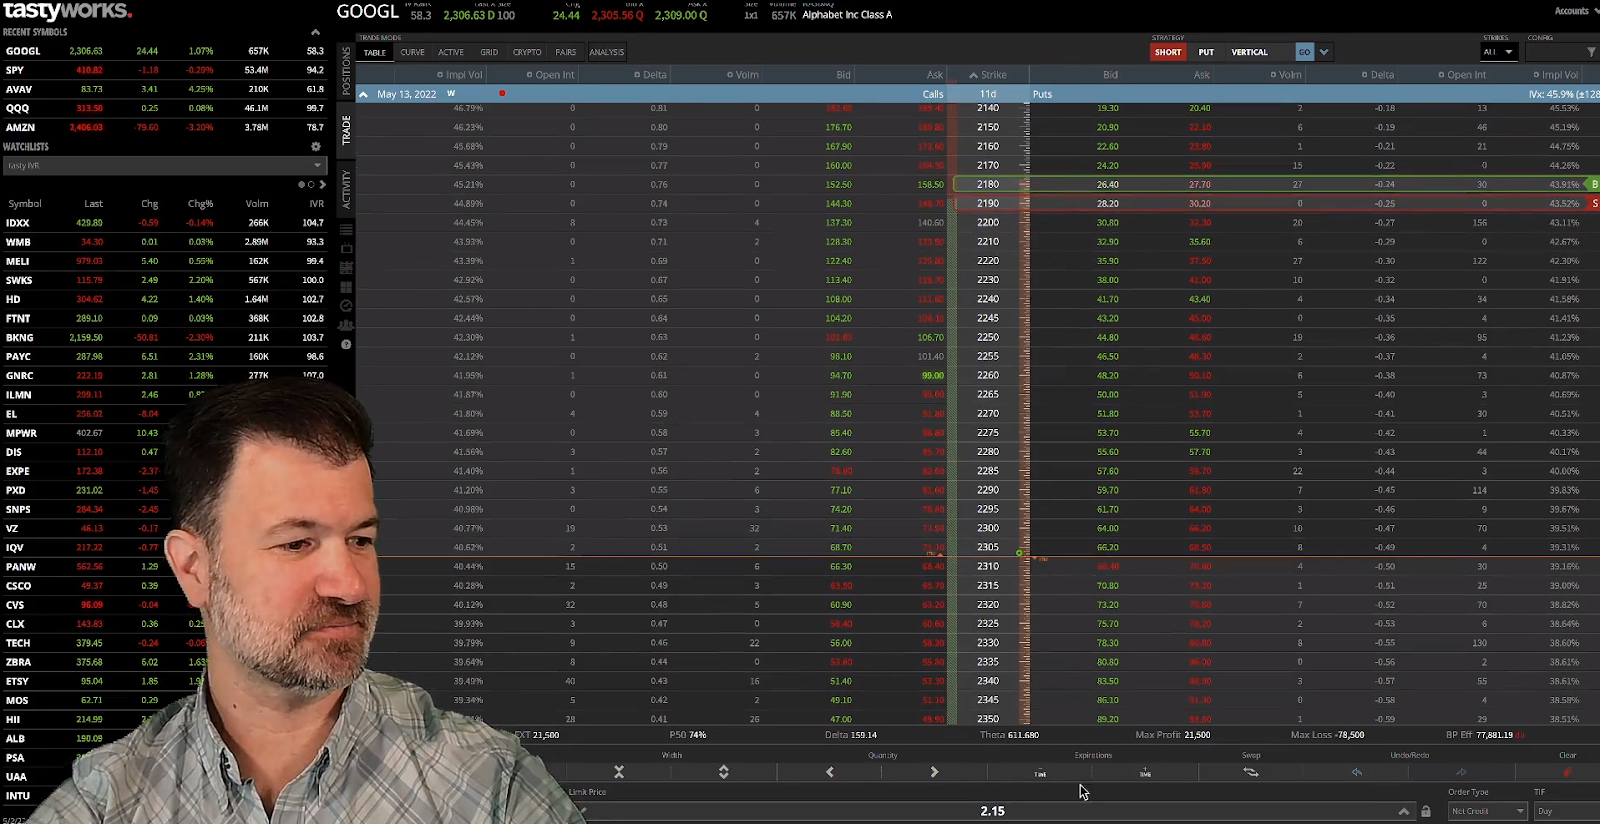The height and width of the screenshot is (824, 1600).
Task: Click the limit price up arrow
Action: point(1404,811)
